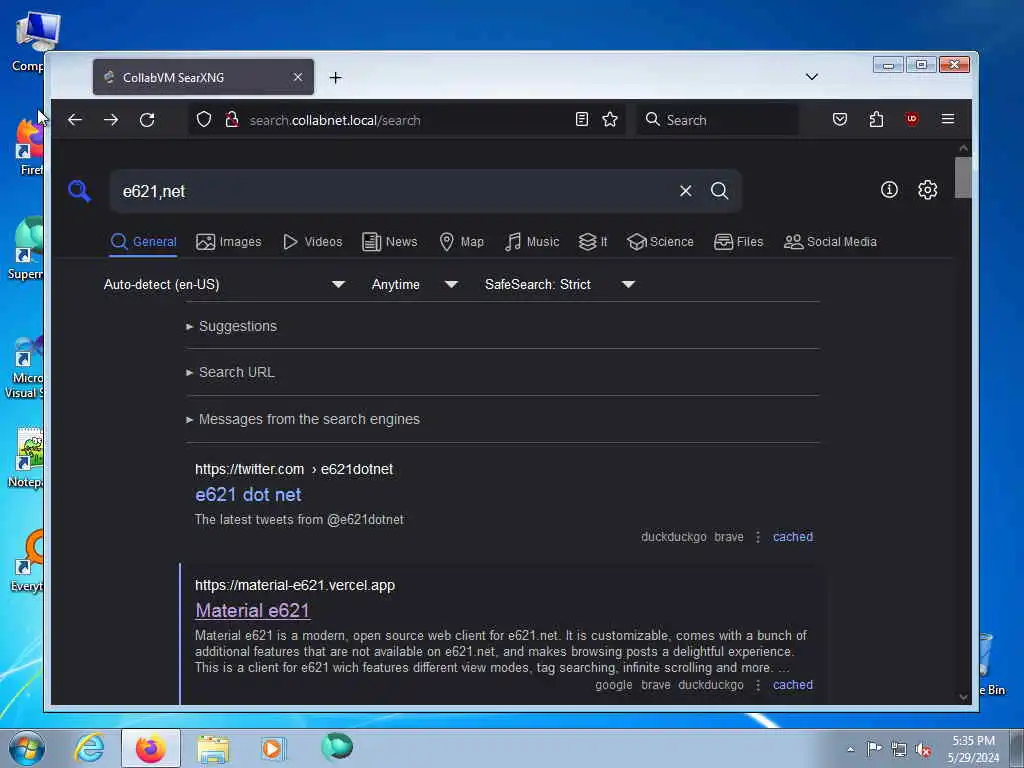Click the scrollbar down arrow
1024x768 pixels.
coord(963,697)
